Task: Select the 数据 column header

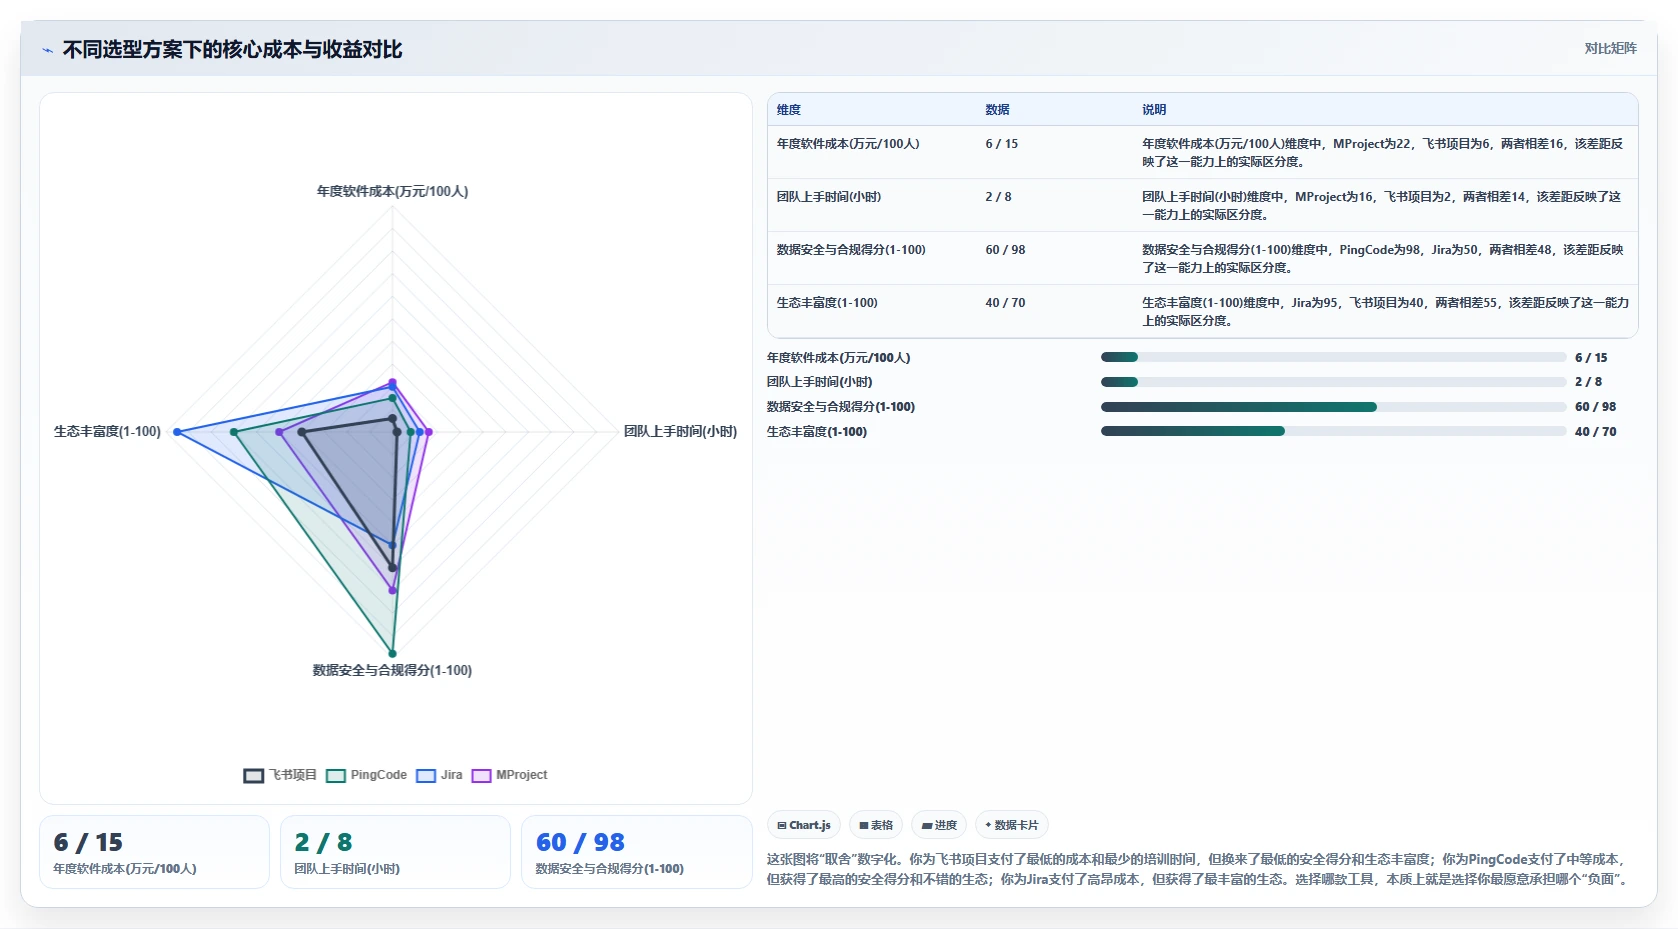Action: click(x=997, y=110)
